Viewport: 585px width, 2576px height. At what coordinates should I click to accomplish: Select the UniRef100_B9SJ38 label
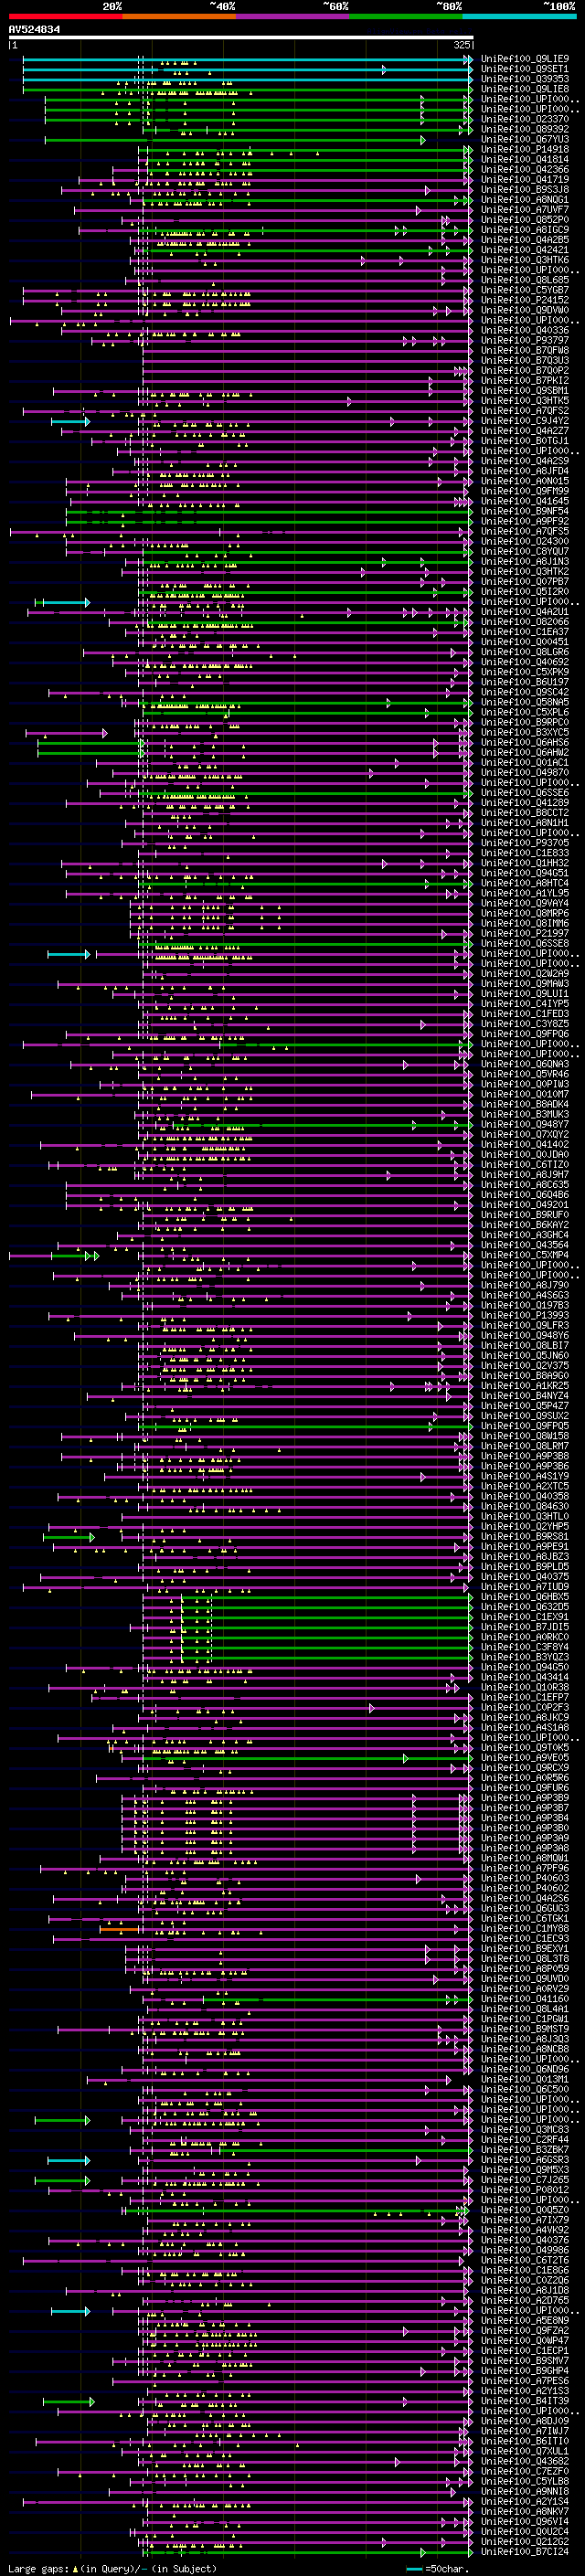tap(525, 189)
